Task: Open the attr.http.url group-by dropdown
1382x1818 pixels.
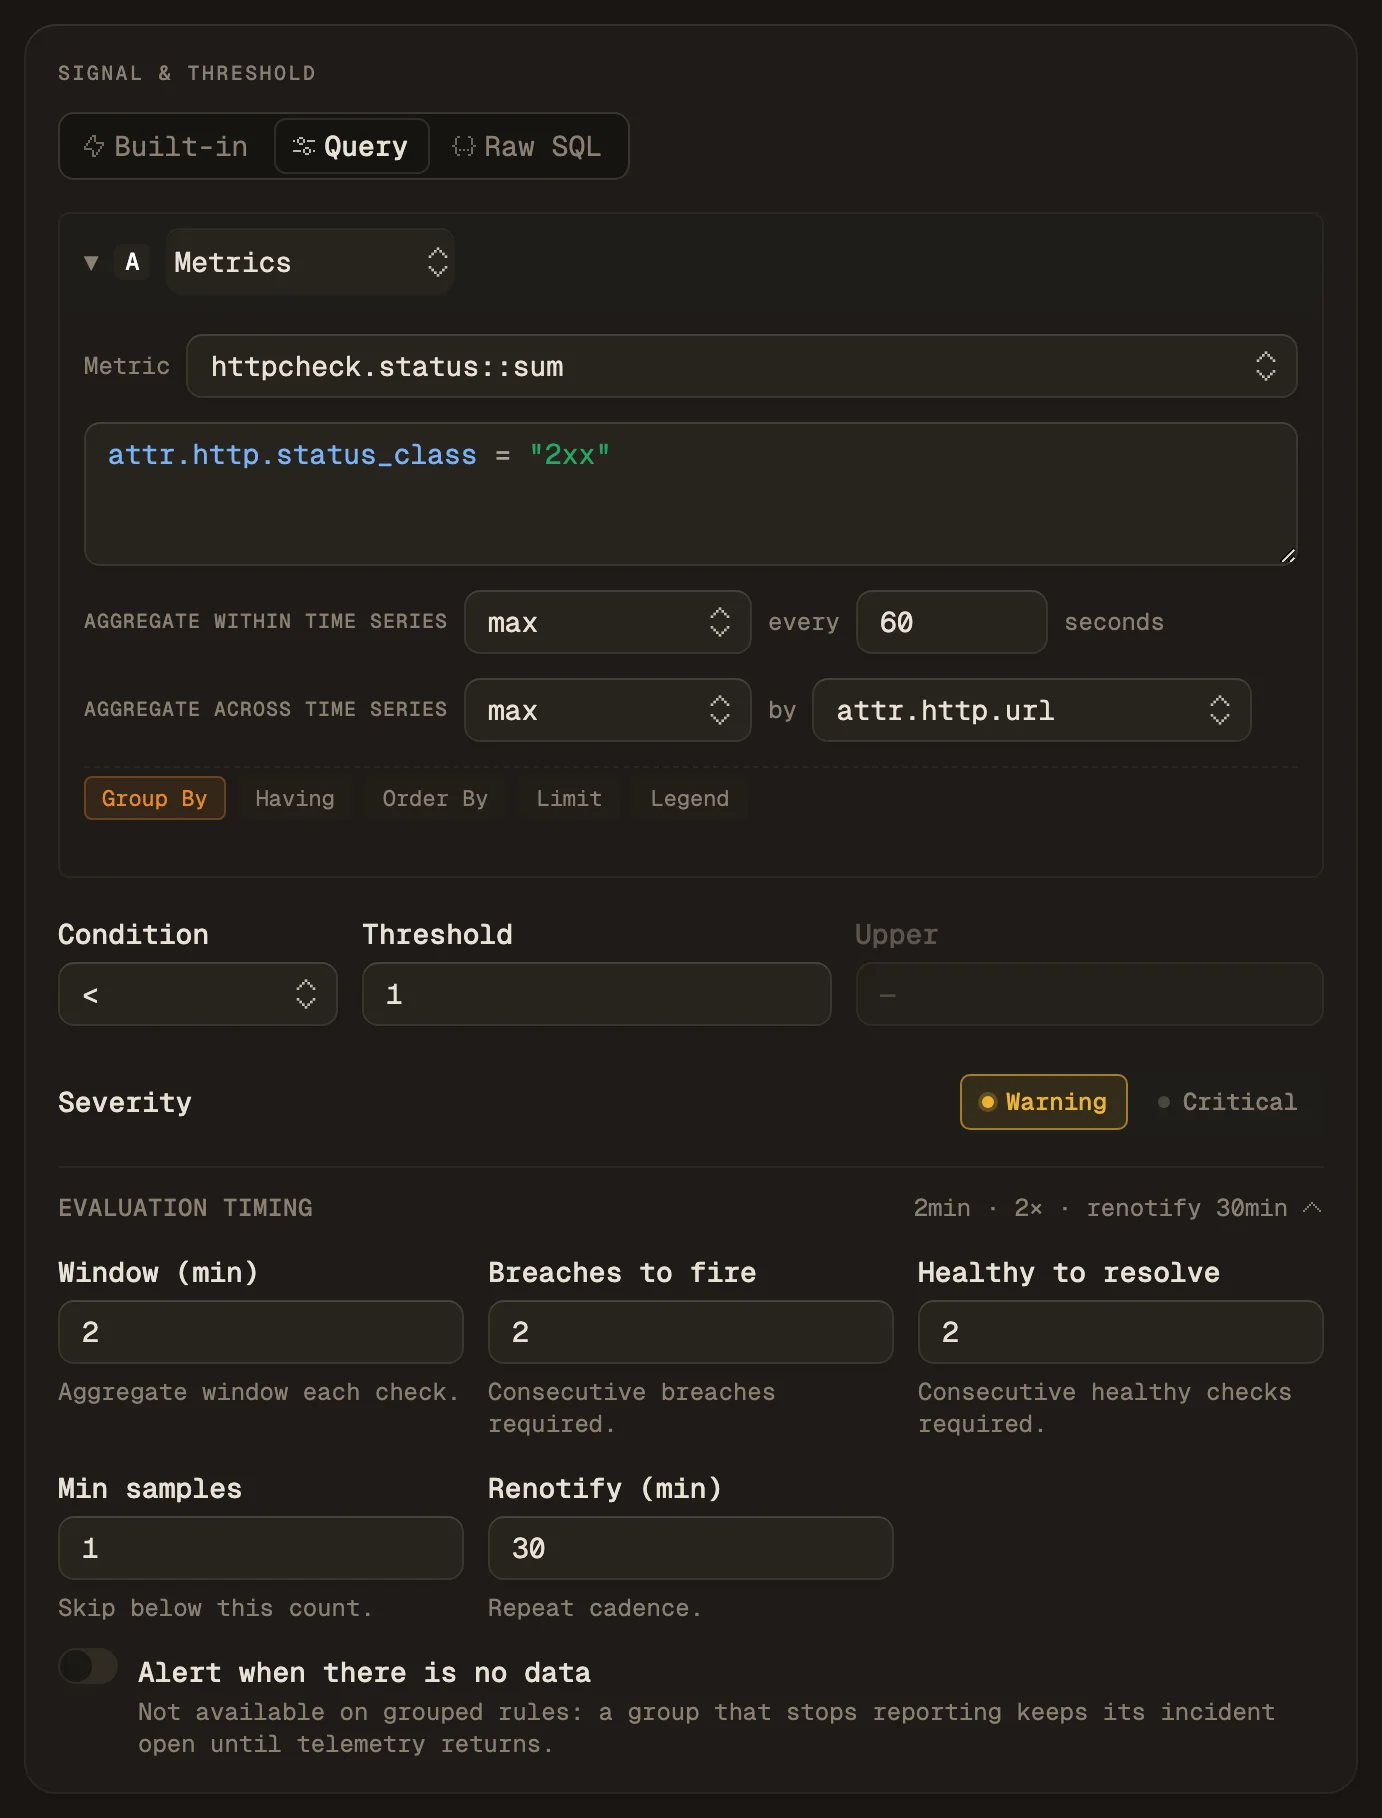Action: click(x=1031, y=710)
